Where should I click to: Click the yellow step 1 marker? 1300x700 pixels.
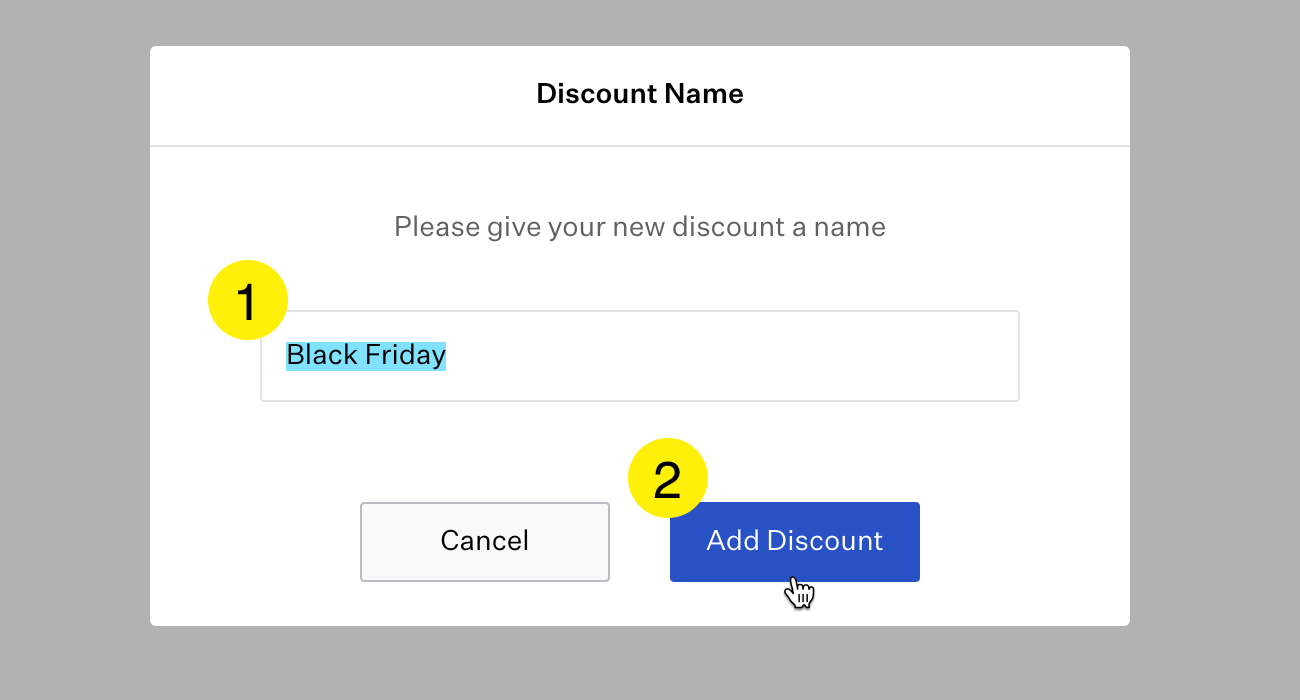tap(247, 300)
